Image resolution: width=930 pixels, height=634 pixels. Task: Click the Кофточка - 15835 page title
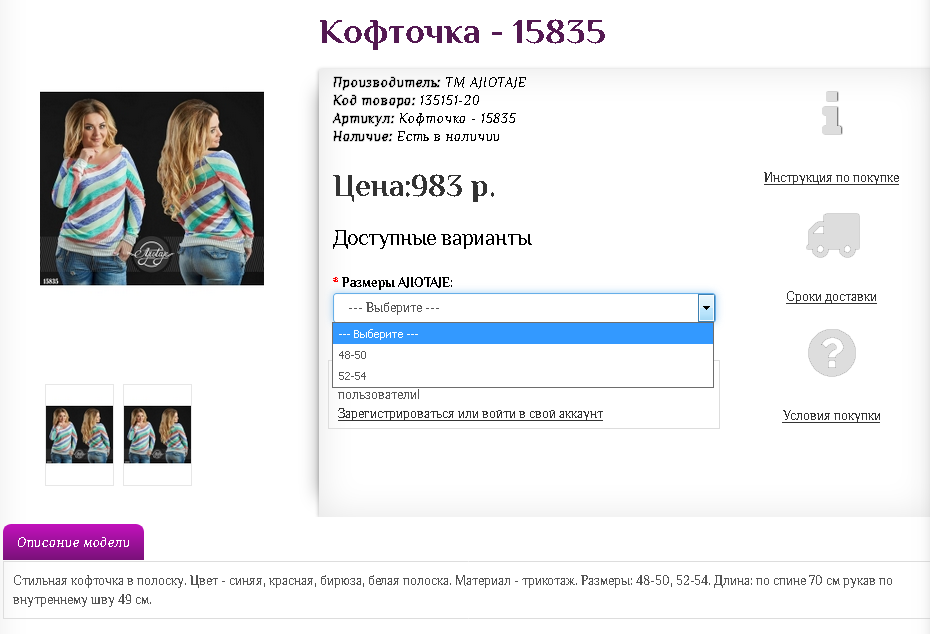coord(463,33)
